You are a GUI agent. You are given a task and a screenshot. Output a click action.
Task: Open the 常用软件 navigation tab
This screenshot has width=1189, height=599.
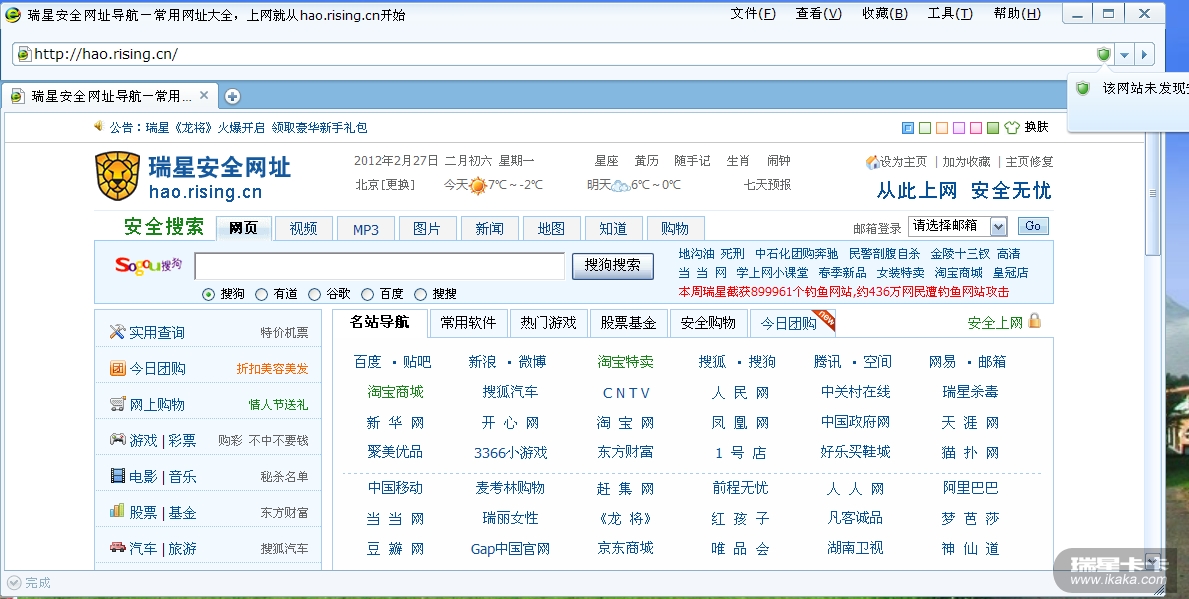pos(469,322)
